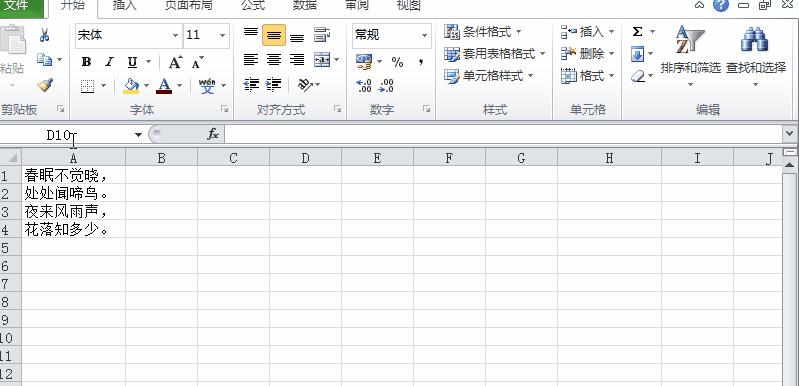Center text horizontally
799x386 pixels.
click(274, 60)
